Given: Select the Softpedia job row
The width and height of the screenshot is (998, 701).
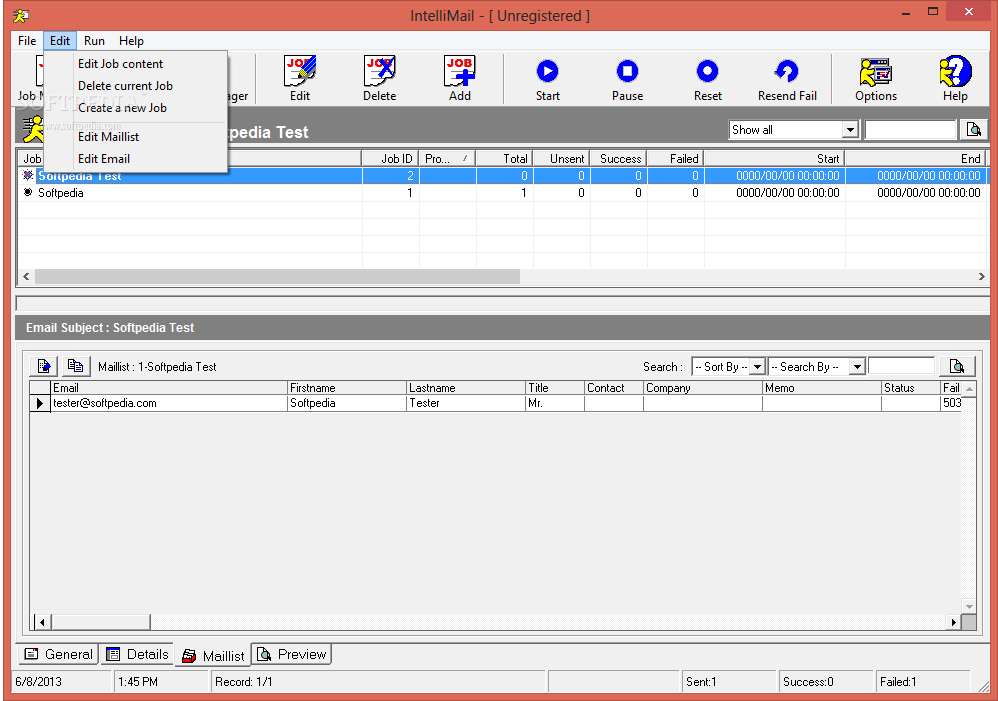Looking at the screenshot, I should (503, 193).
